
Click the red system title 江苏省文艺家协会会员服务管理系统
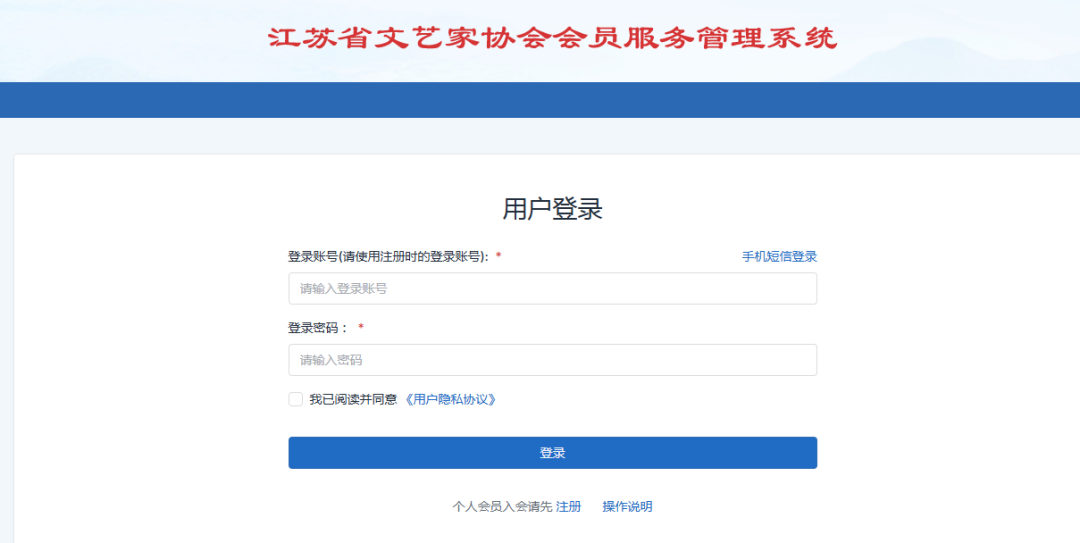[x=552, y=38]
